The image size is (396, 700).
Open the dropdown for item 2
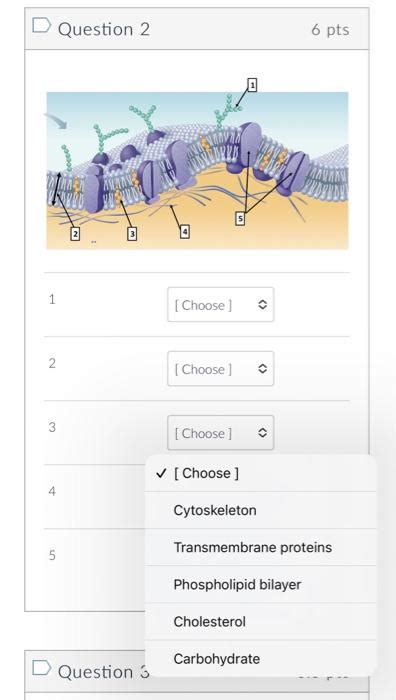(221, 368)
